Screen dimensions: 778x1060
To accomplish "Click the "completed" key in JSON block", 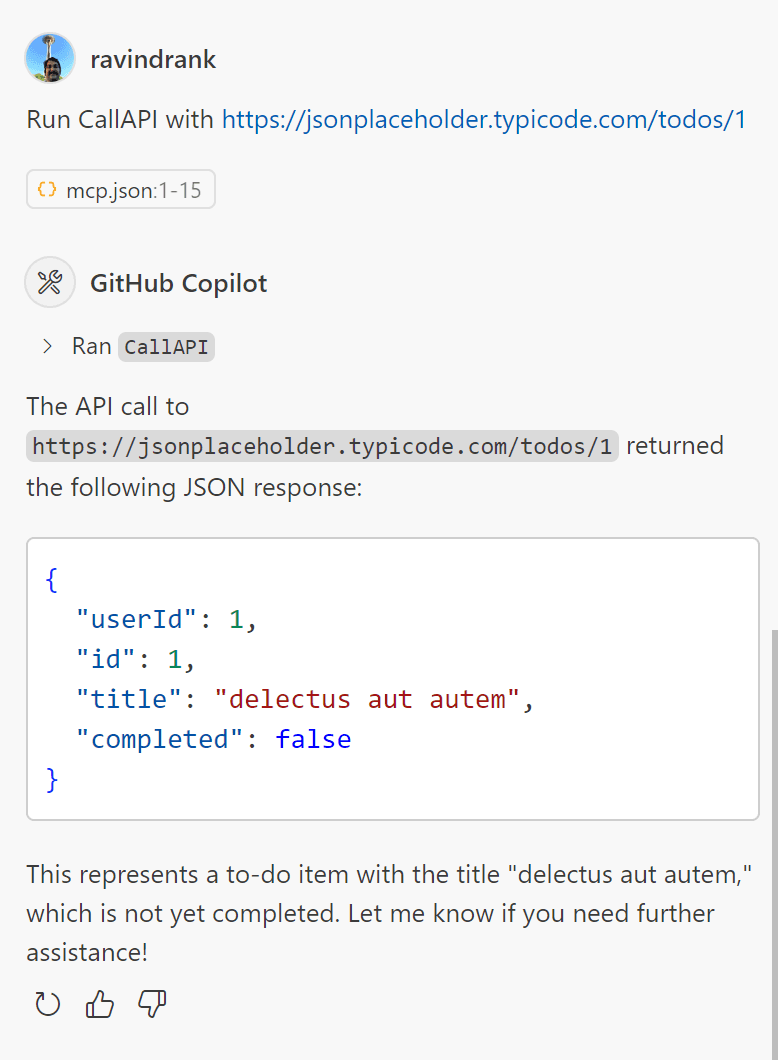I will 160,739.
